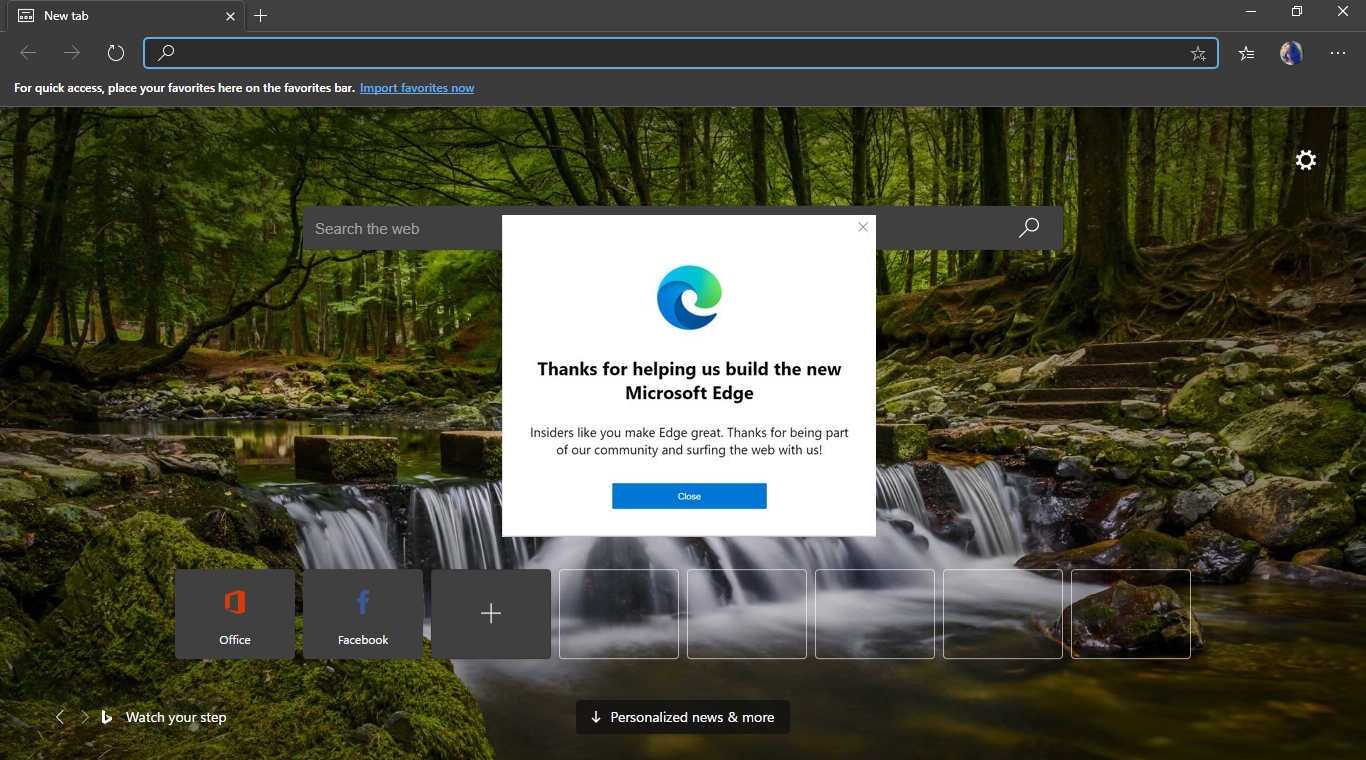Open the Favorites list icon
1366x760 pixels.
pyautogui.click(x=1246, y=53)
